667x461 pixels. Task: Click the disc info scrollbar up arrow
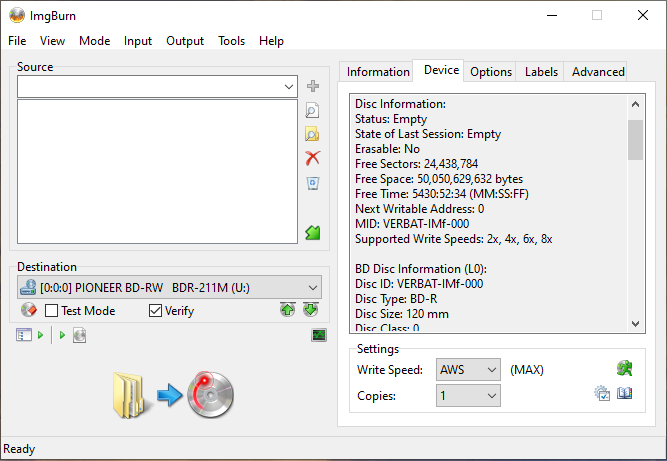(x=636, y=104)
